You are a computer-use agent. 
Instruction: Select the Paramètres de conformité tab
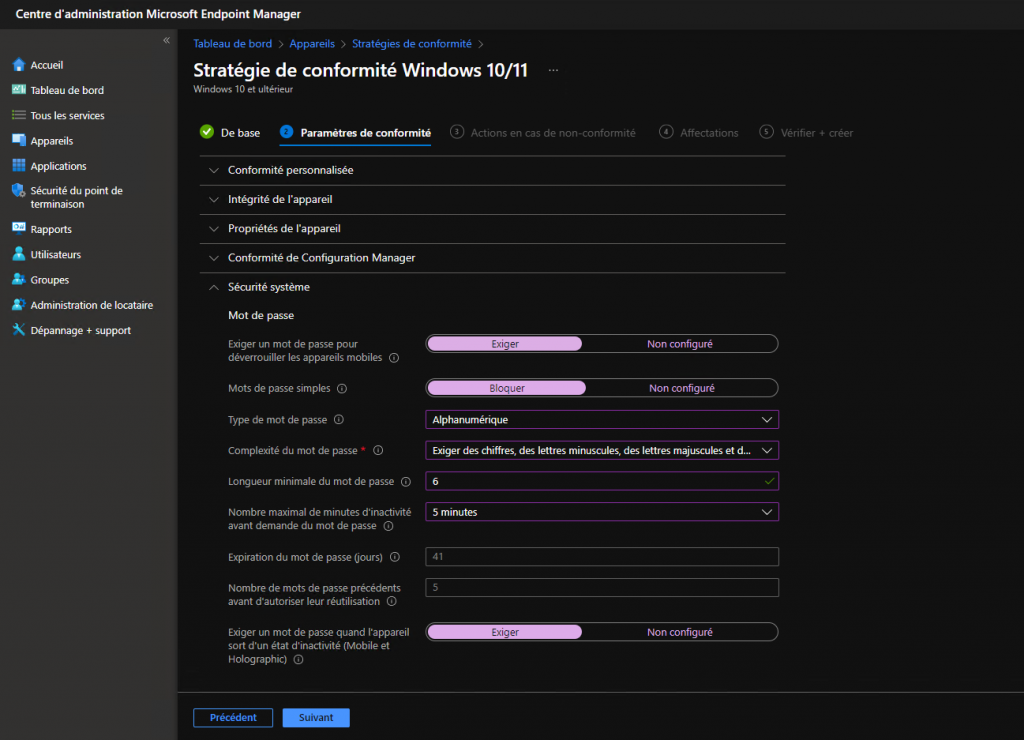click(355, 133)
